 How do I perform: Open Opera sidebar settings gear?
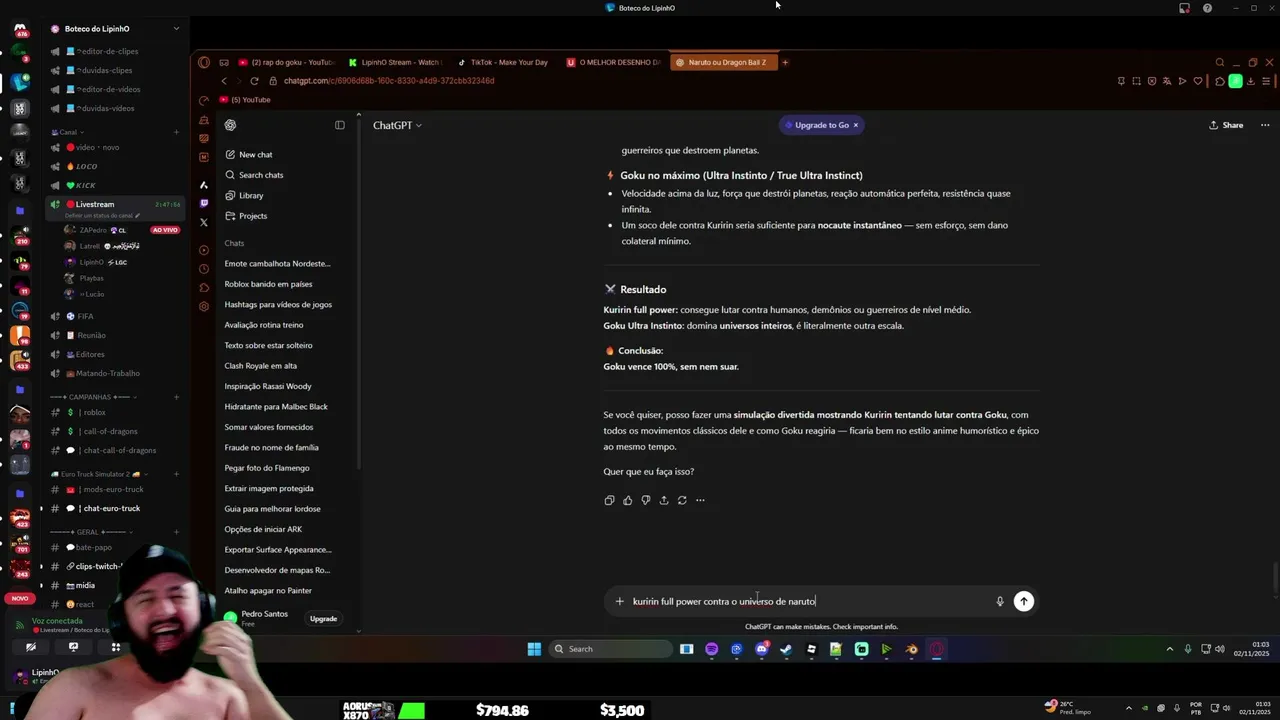pos(204,306)
